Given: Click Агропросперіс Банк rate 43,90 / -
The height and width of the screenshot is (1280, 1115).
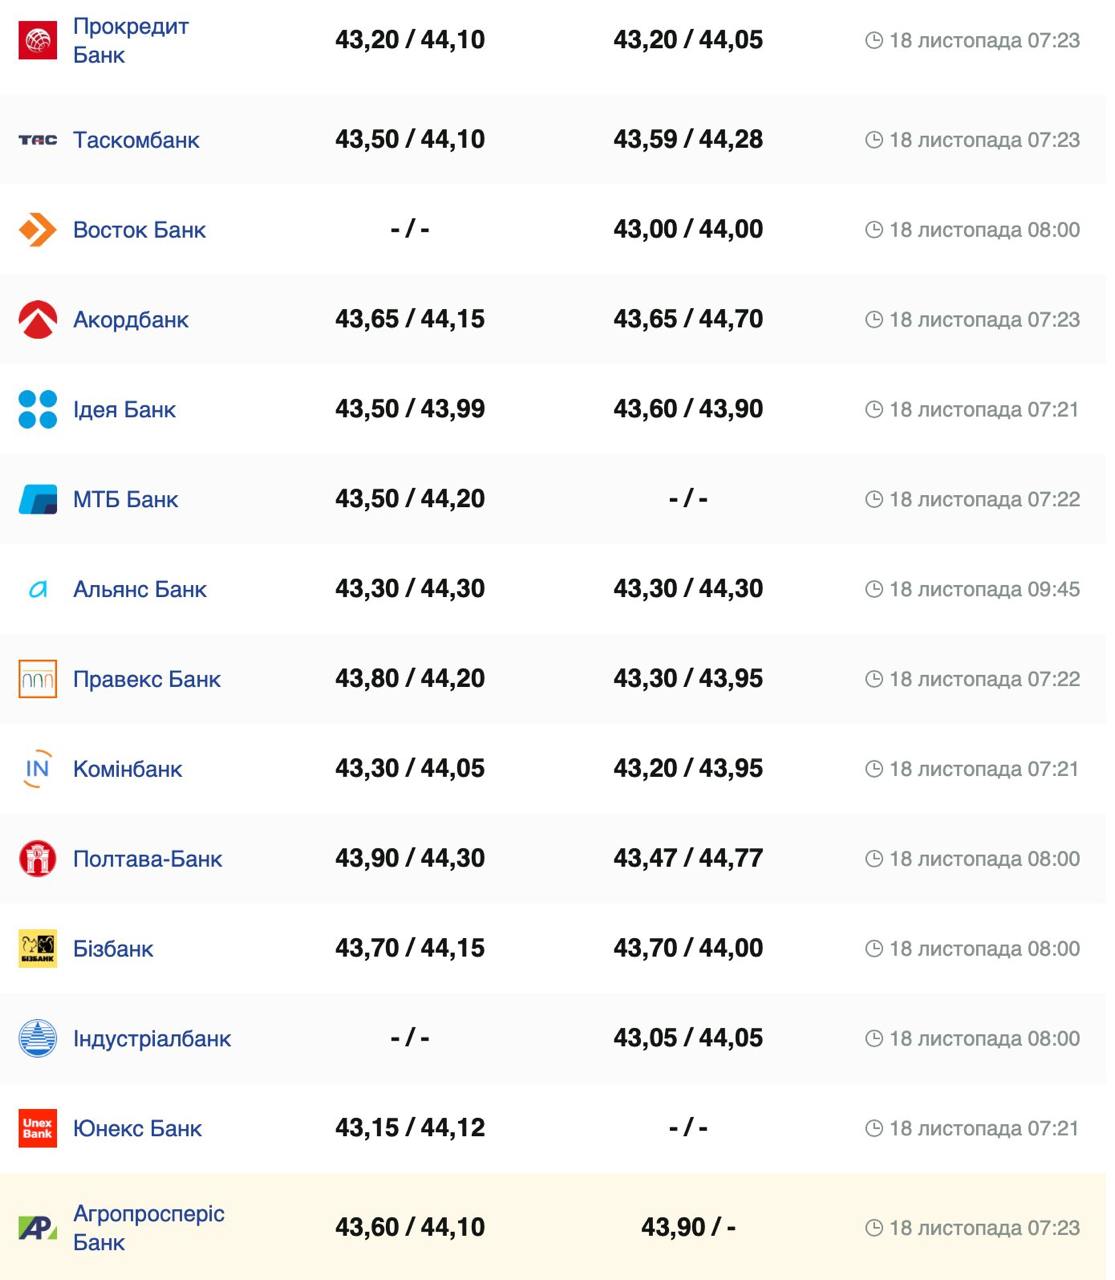Looking at the screenshot, I should coord(688,1227).
